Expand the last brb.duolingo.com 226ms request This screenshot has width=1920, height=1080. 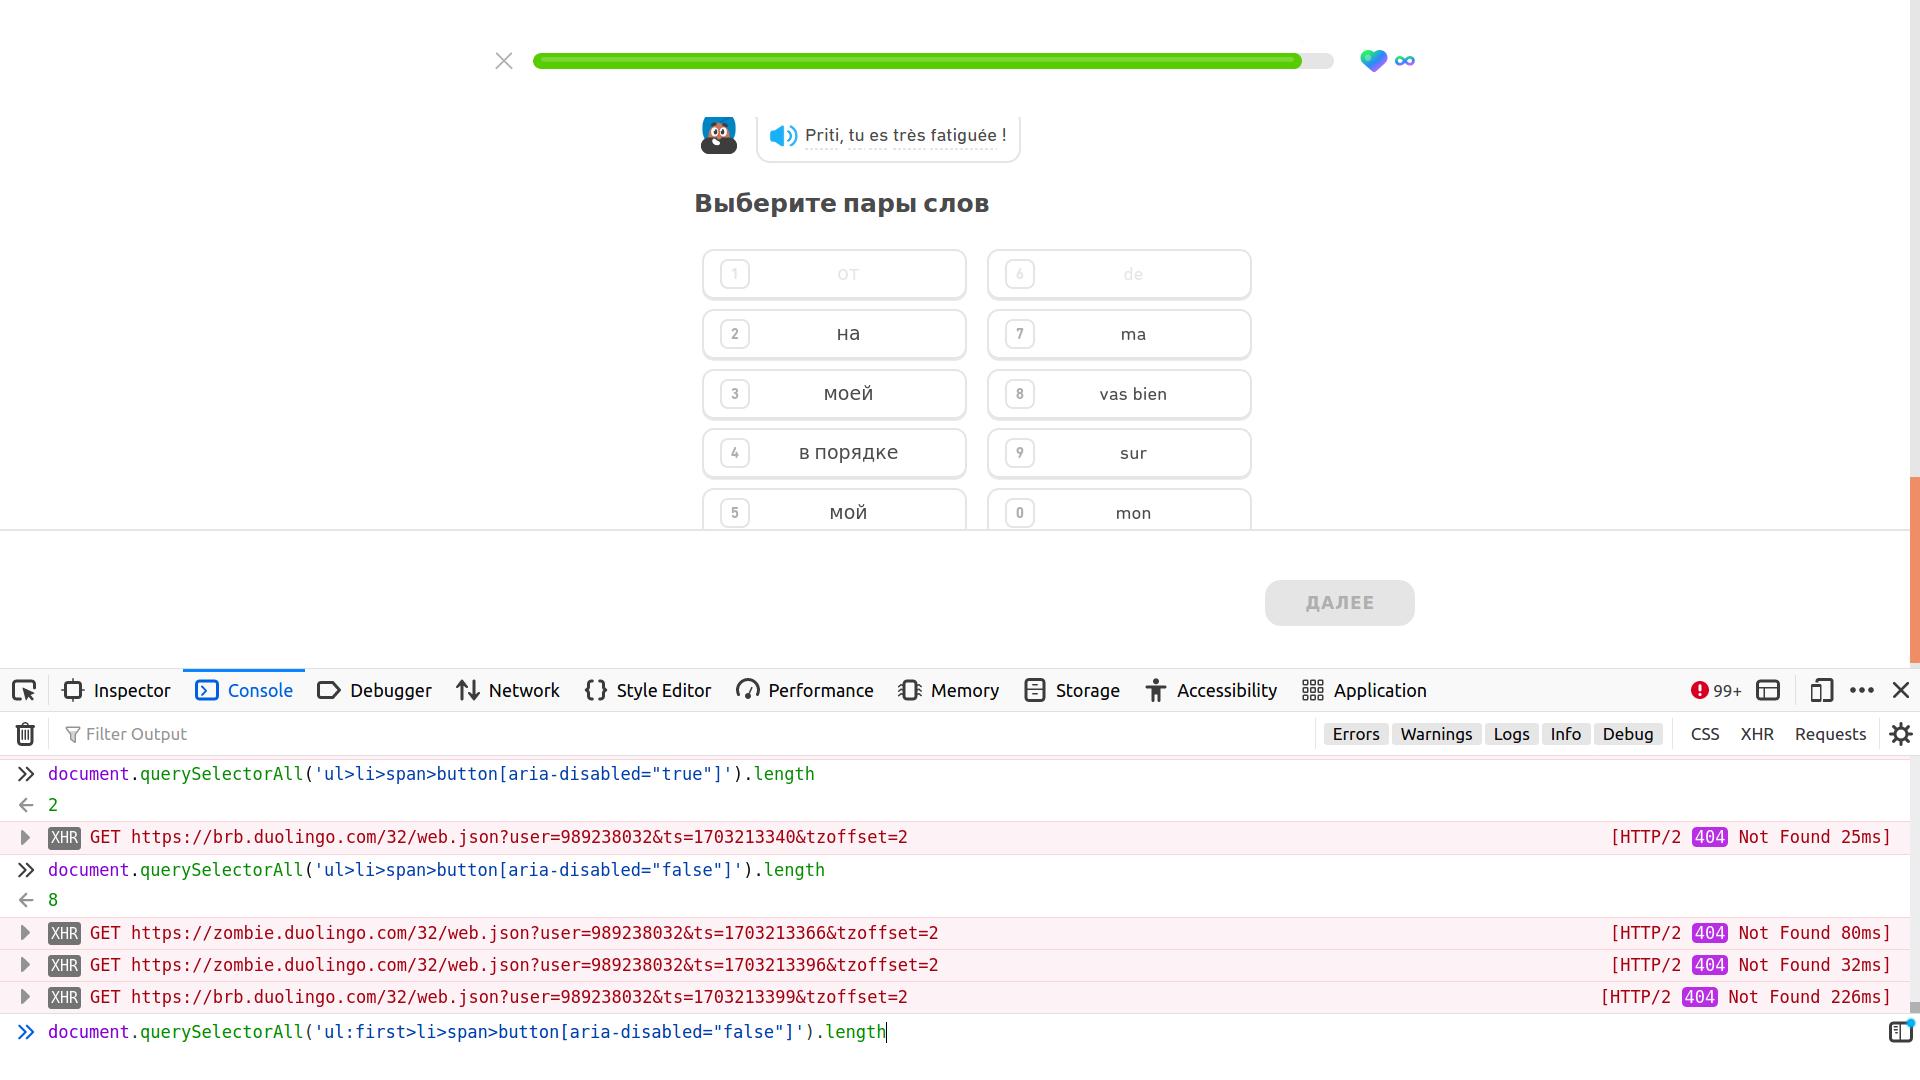click(x=26, y=997)
